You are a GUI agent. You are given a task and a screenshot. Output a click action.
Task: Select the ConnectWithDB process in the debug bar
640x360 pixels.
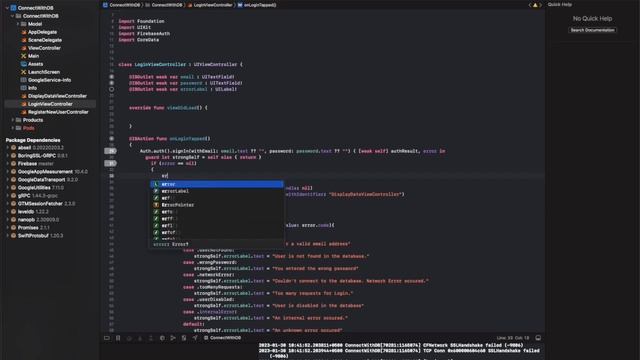[x=222, y=338]
